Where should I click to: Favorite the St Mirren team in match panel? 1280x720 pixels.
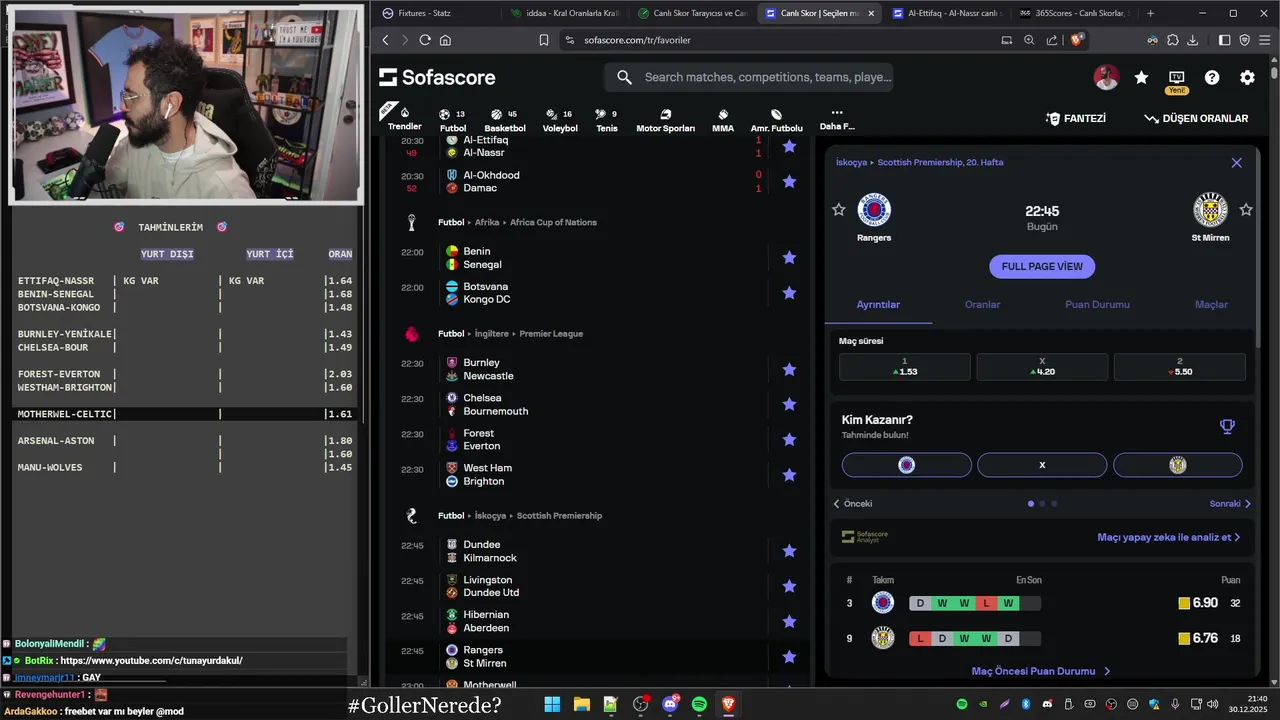point(1246,210)
